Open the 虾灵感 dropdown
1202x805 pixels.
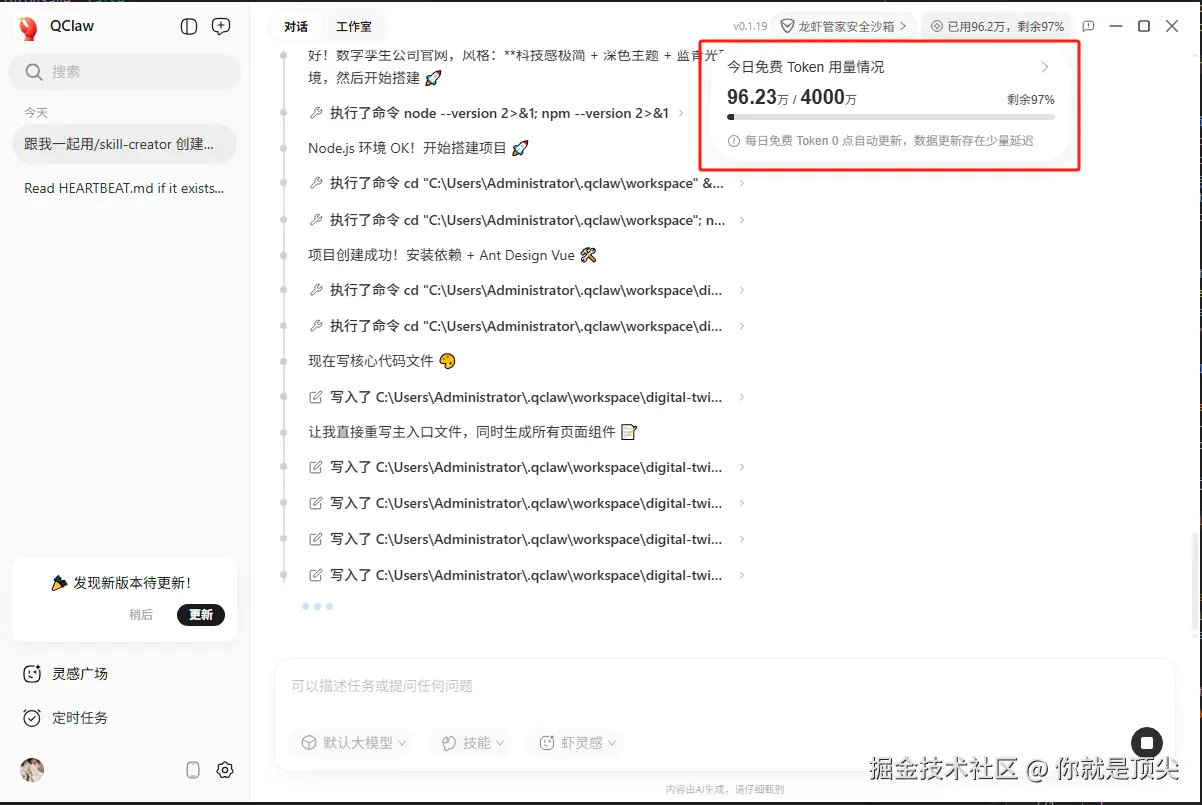pos(574,742)
